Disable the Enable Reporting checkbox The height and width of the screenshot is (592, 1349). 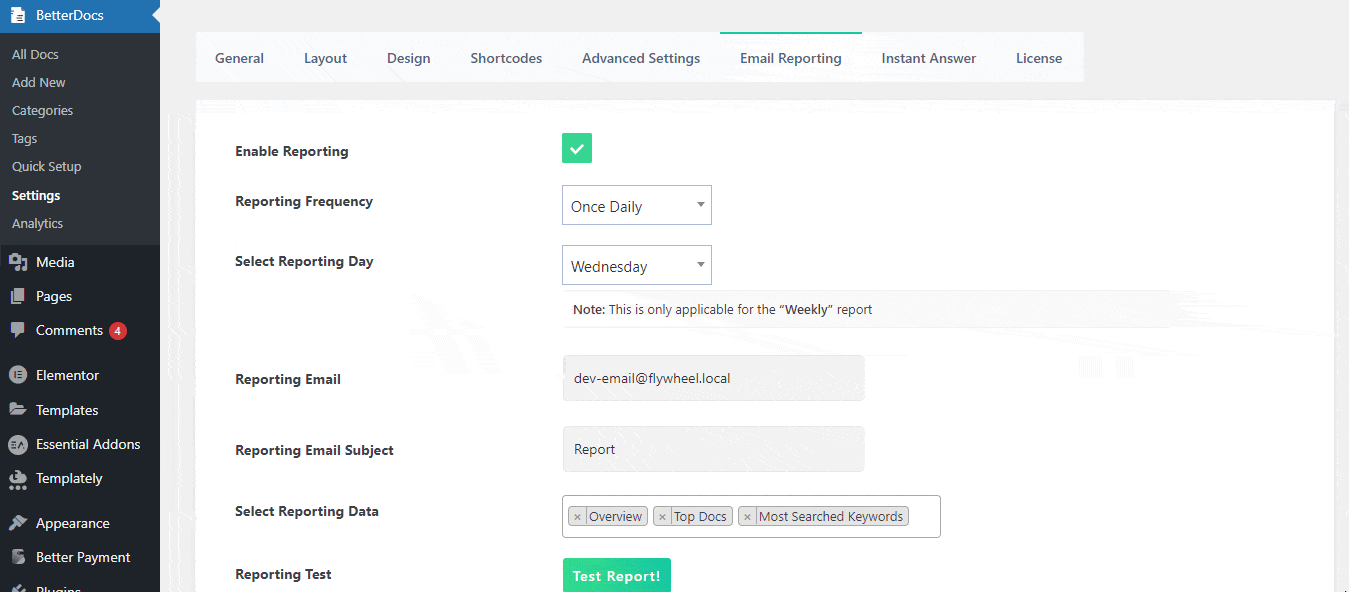point(577,149)
